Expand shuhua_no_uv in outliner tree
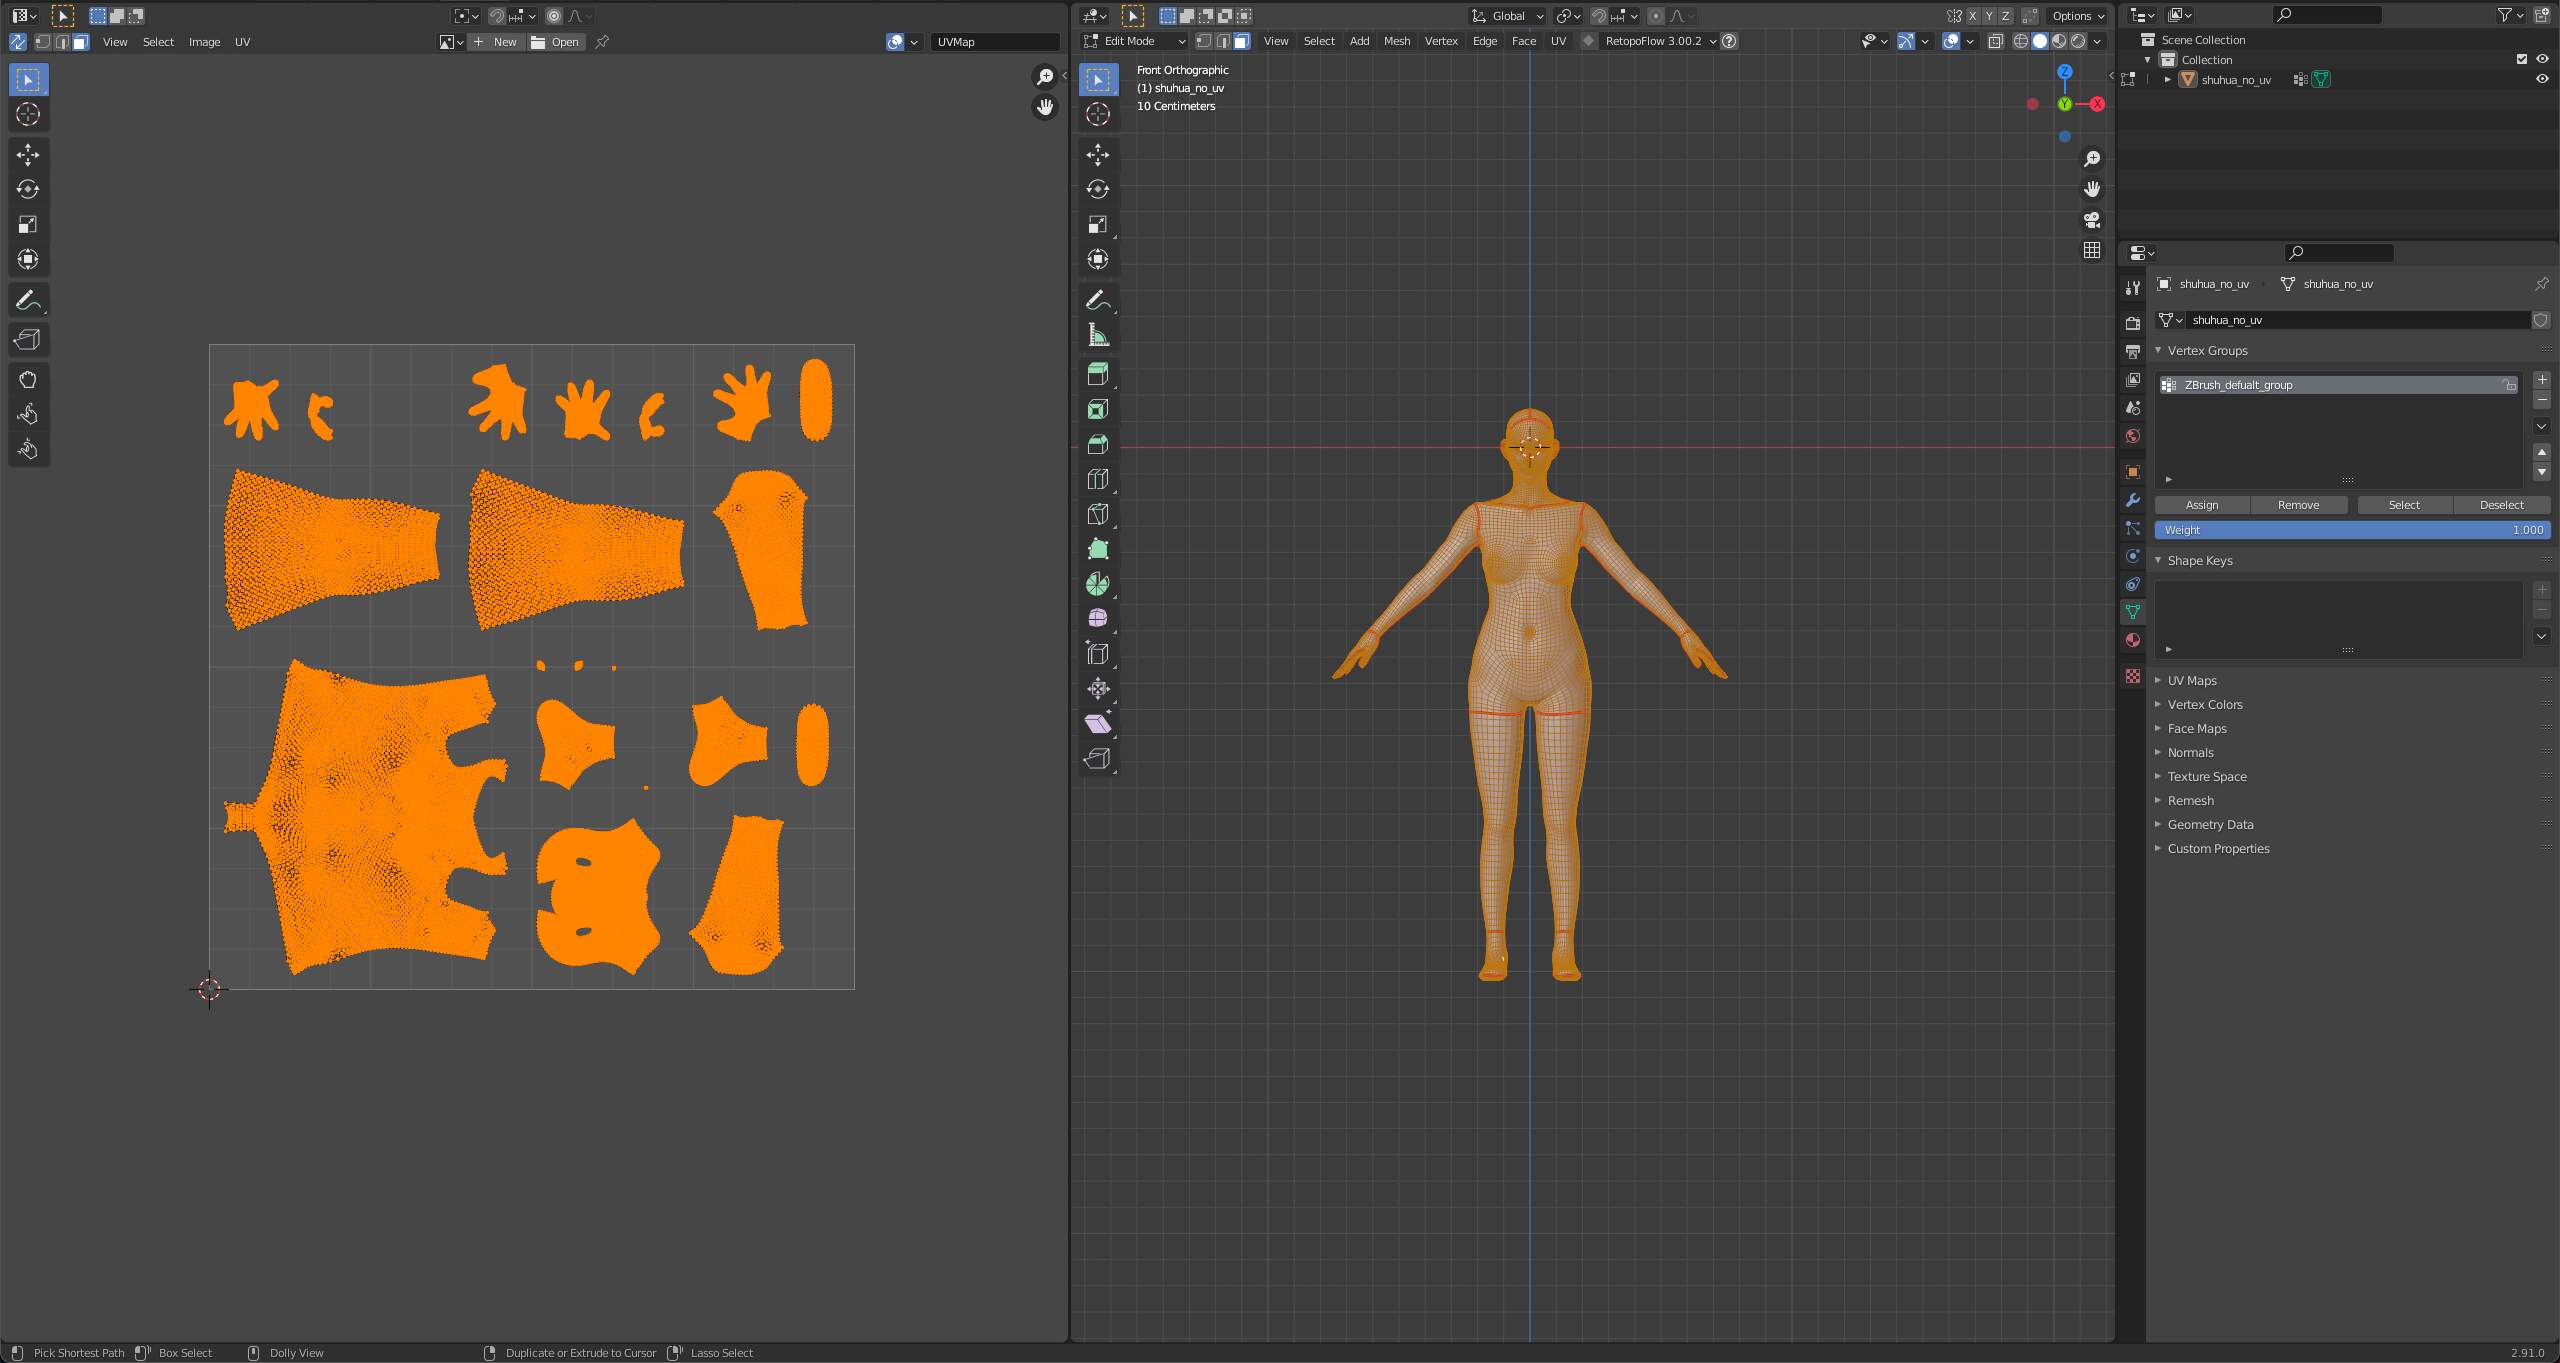This screenshot has width=2560, height=1363. coord(2167,80)
